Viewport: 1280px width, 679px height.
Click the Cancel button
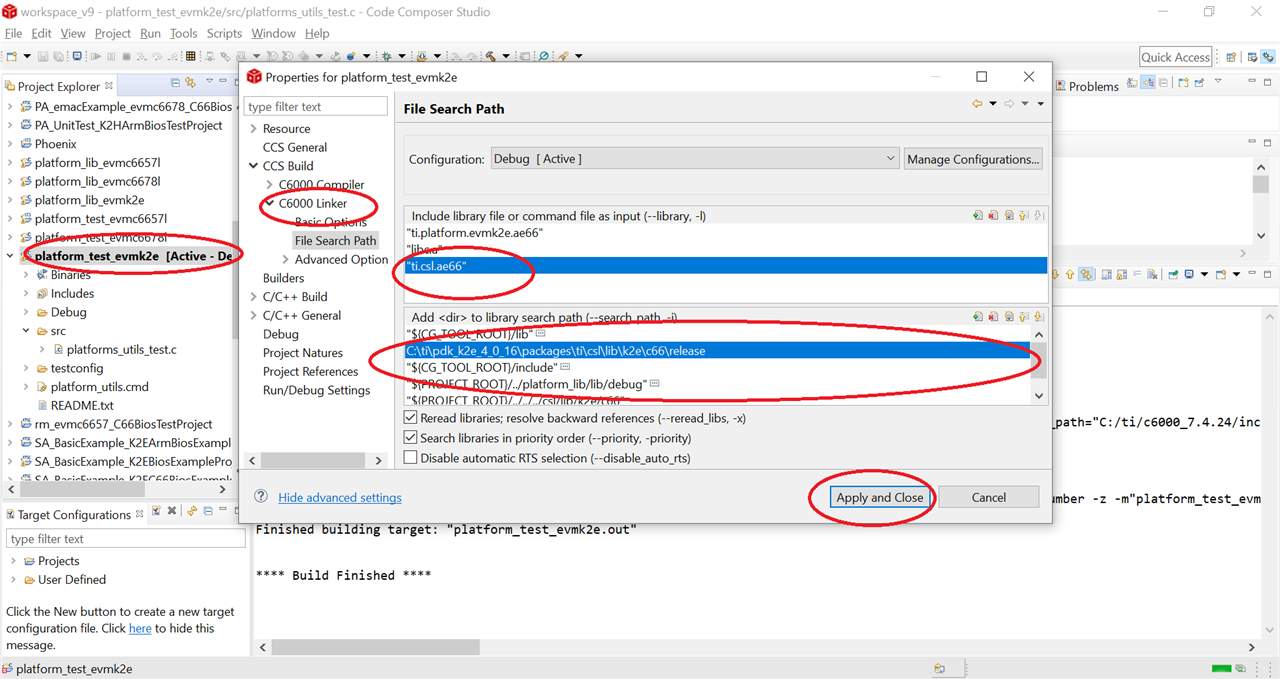[989, 497]
